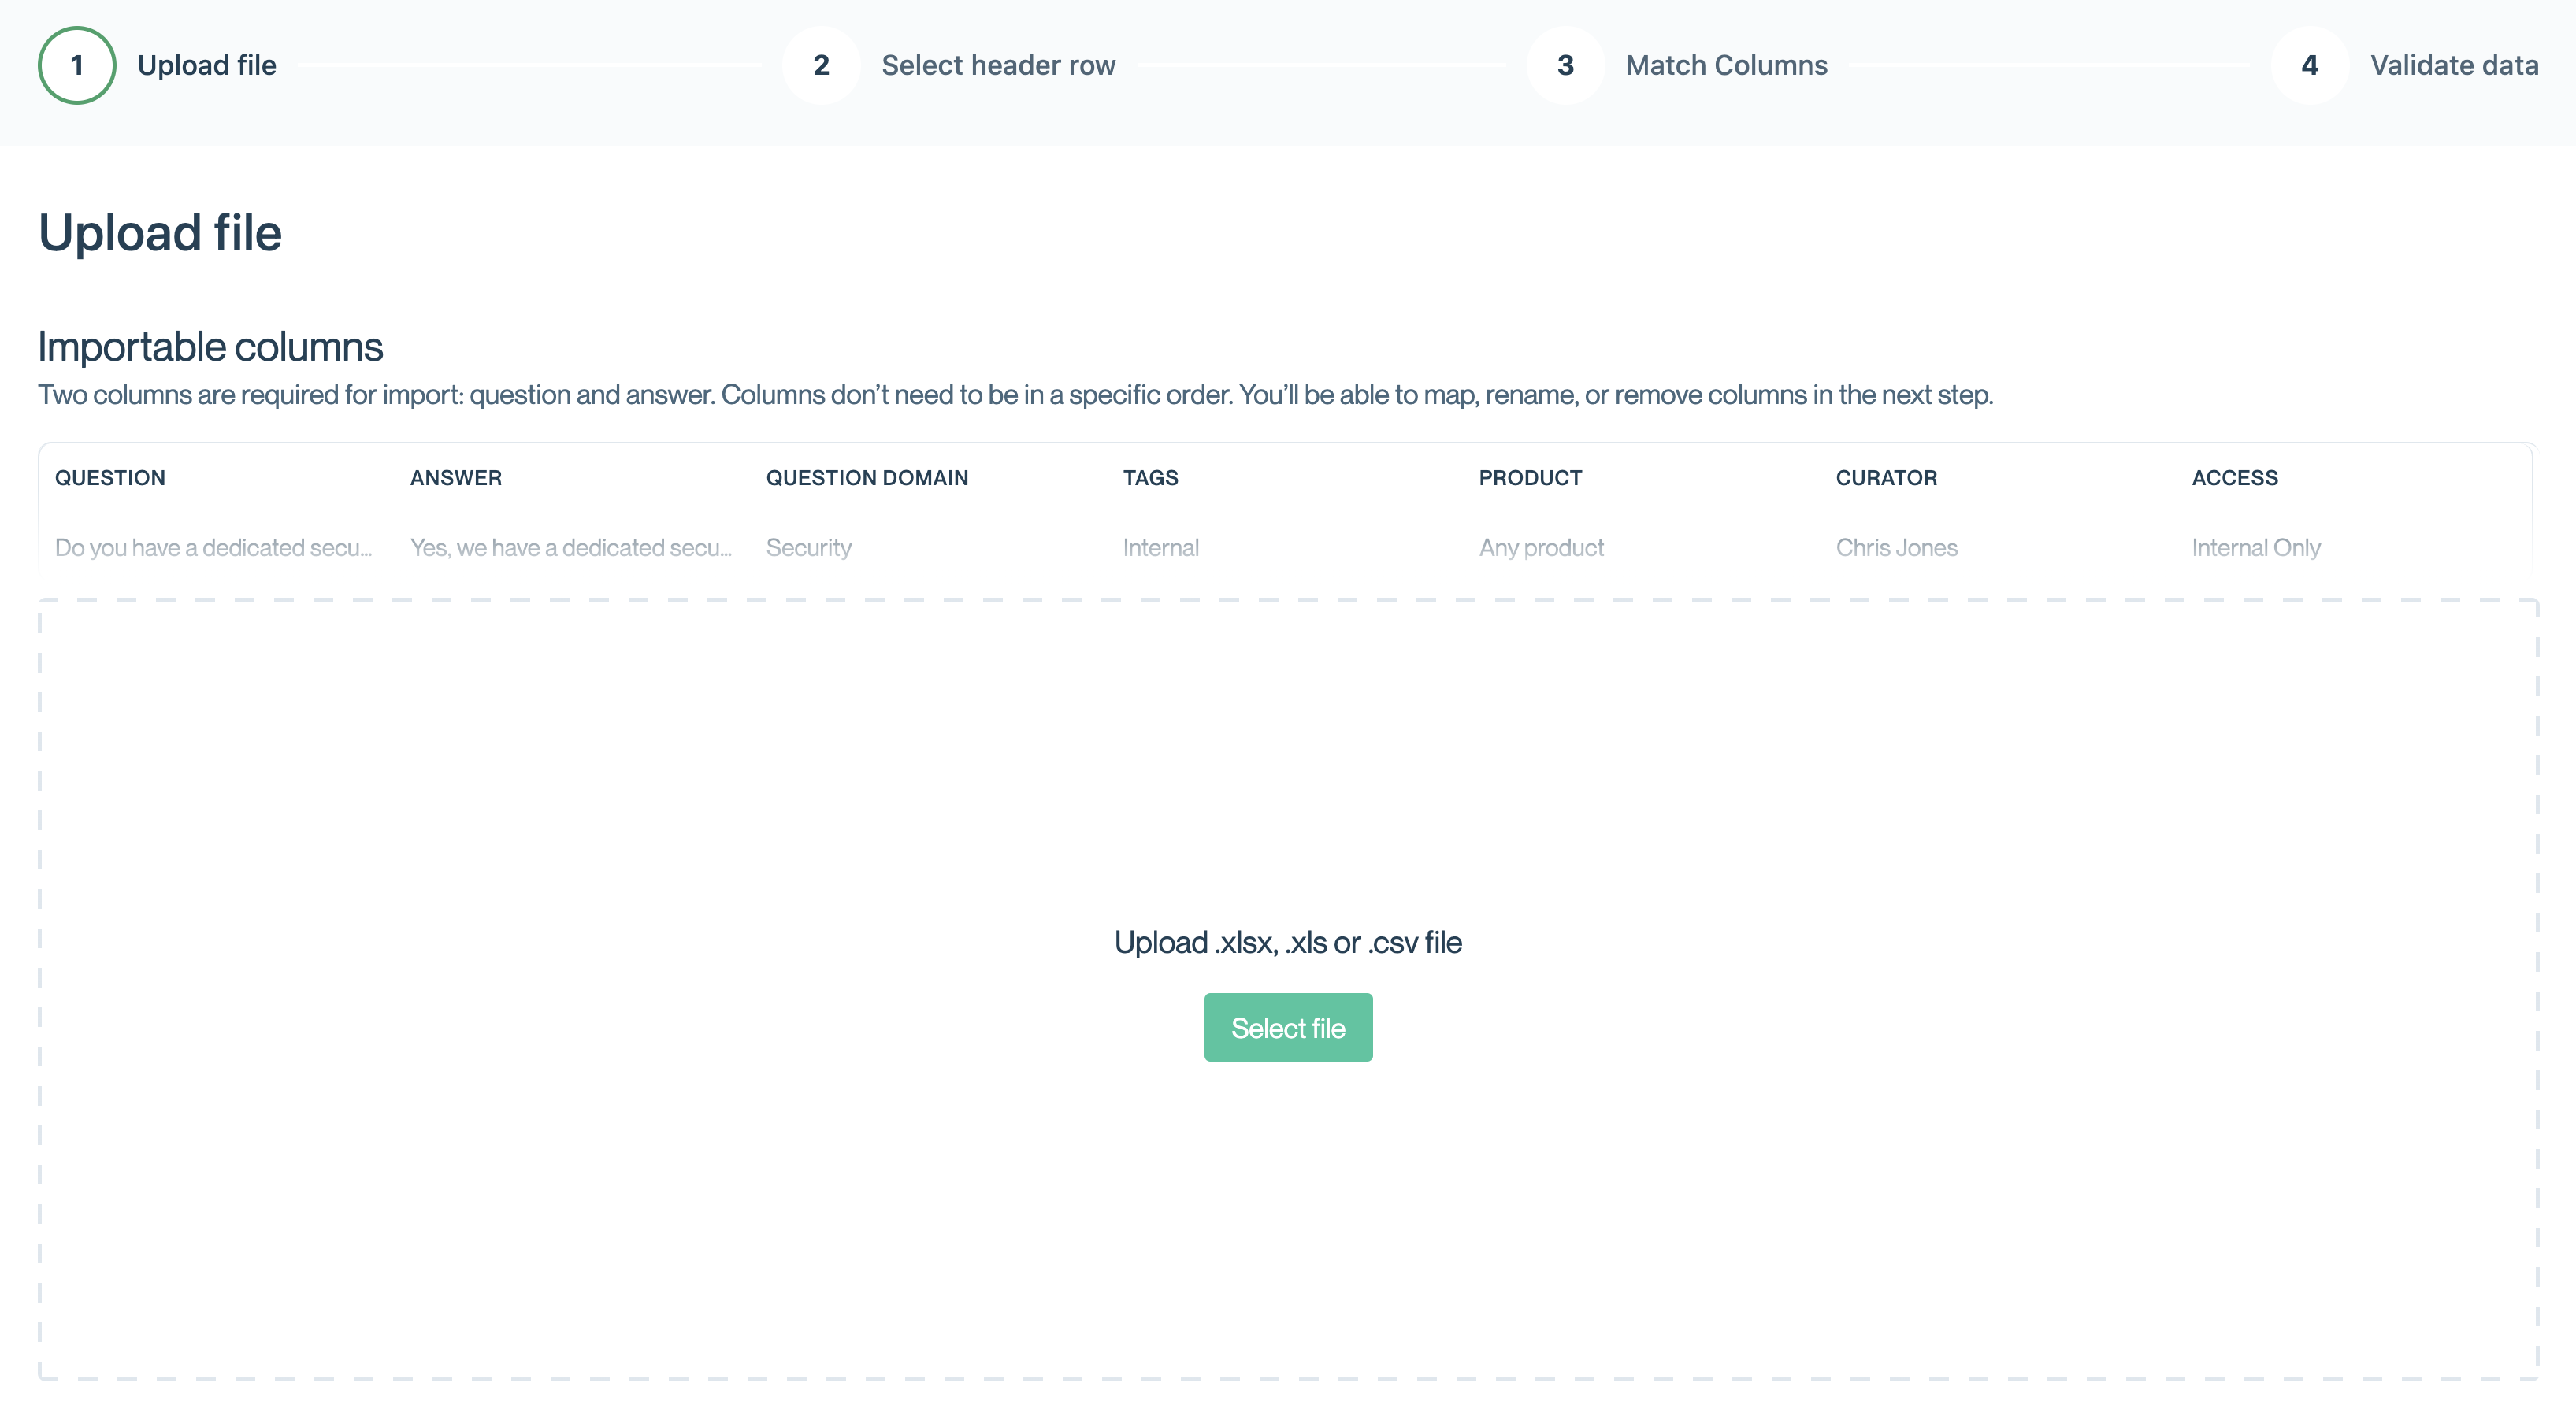Click the QUESTION DOMAIN column header

pos(867,478)
